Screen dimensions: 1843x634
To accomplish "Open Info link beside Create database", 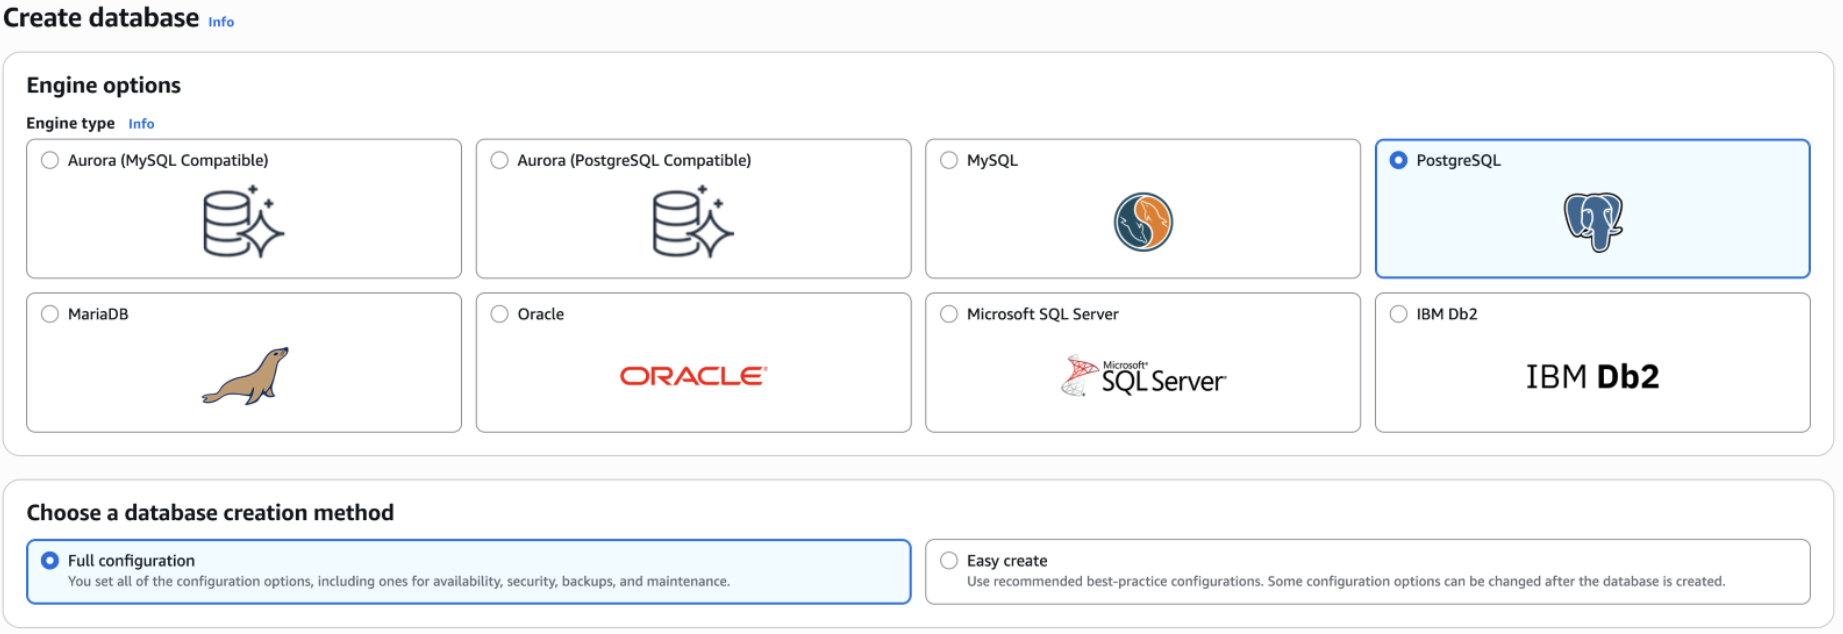I will pyautogui.click(x=221, y=22).
